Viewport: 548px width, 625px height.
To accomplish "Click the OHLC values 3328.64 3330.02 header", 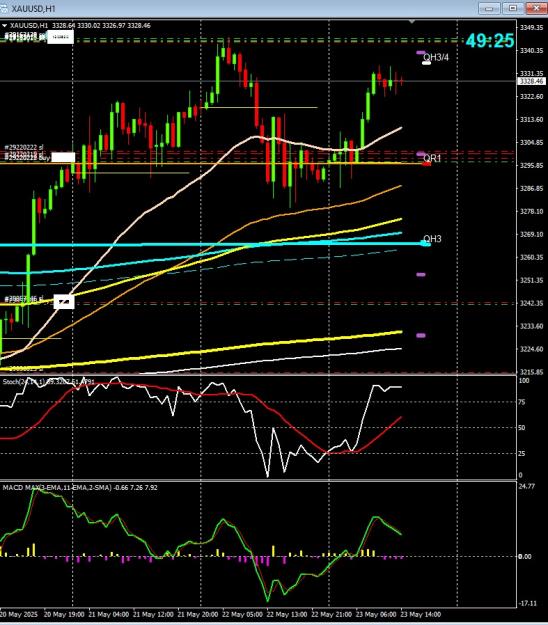I will tap(101, 26).
